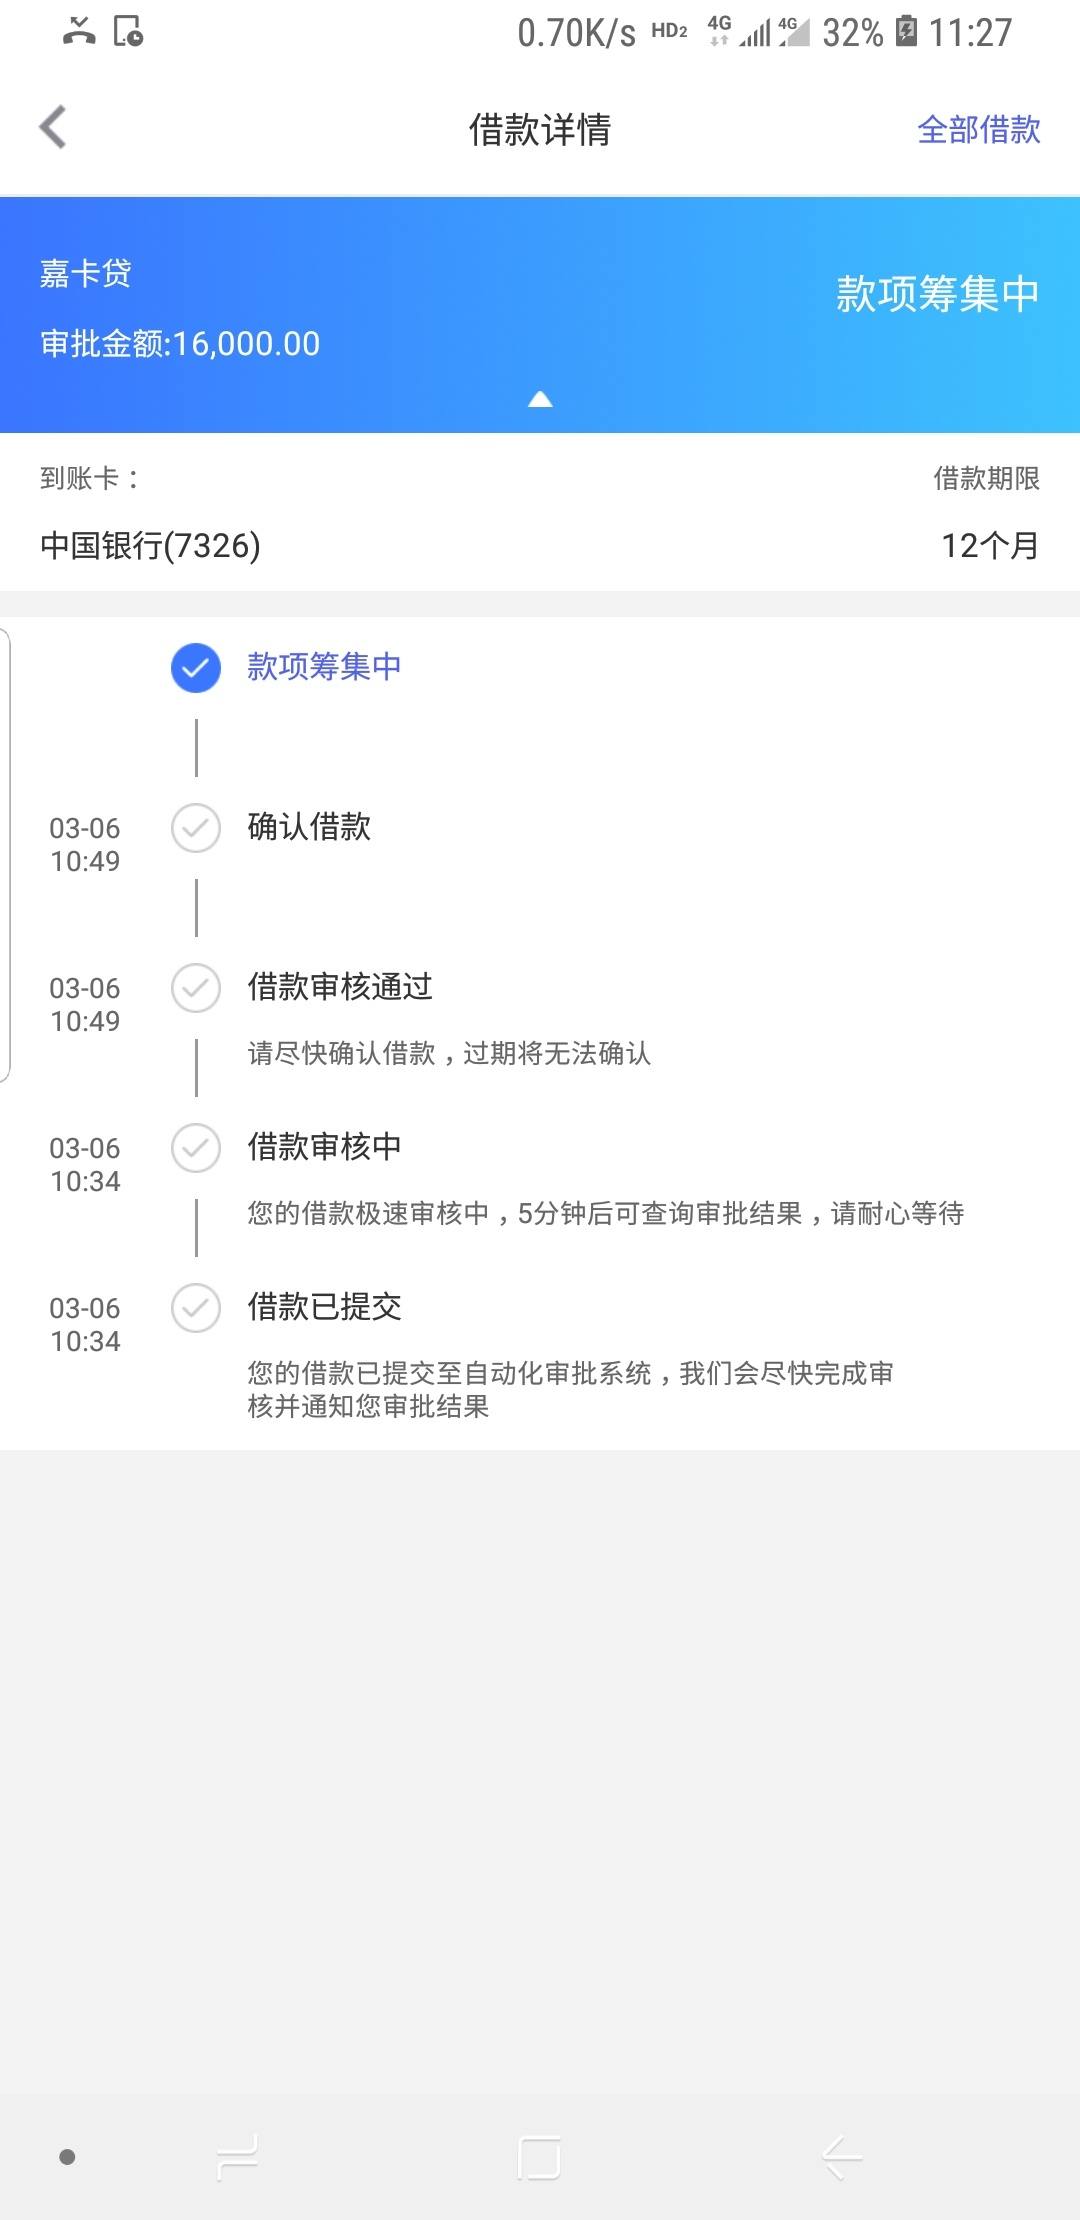
Task: Tap edge panel handle on left side
Action: point(5,855)
